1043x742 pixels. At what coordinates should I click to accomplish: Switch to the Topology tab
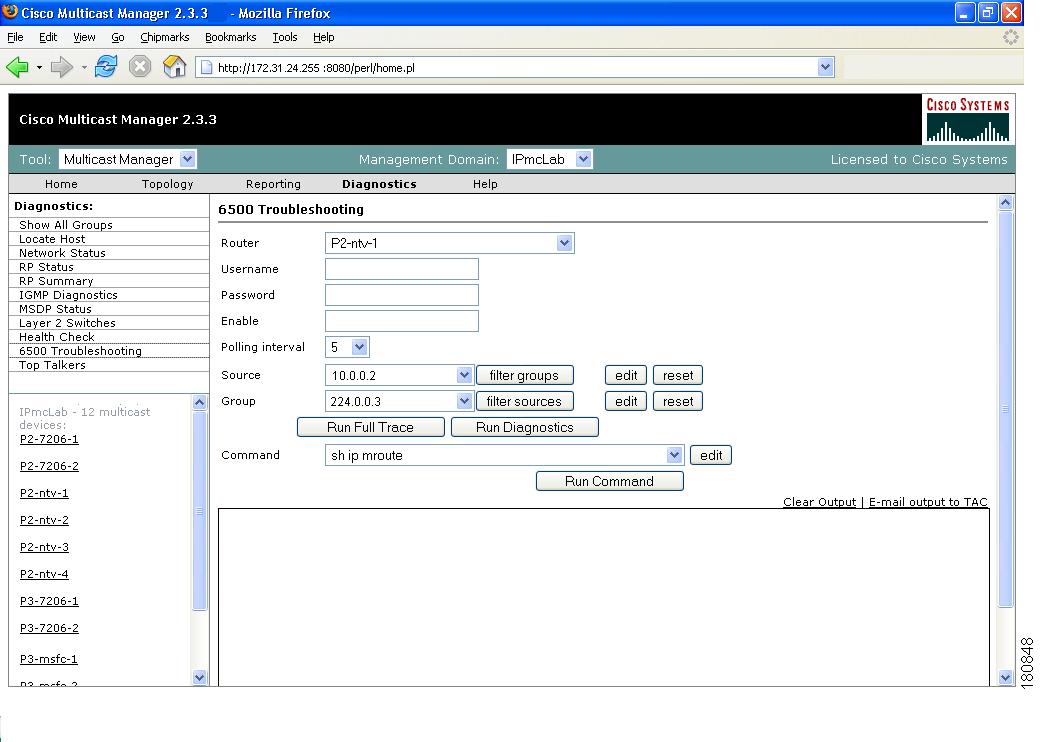click(168, 184)
